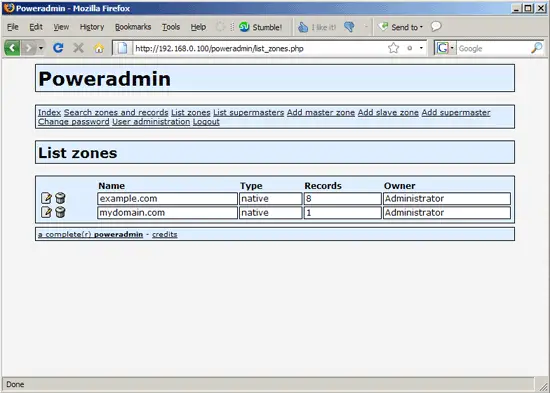Edit the mydomain.com zone
550x393 pixels.
click(46, 212)
